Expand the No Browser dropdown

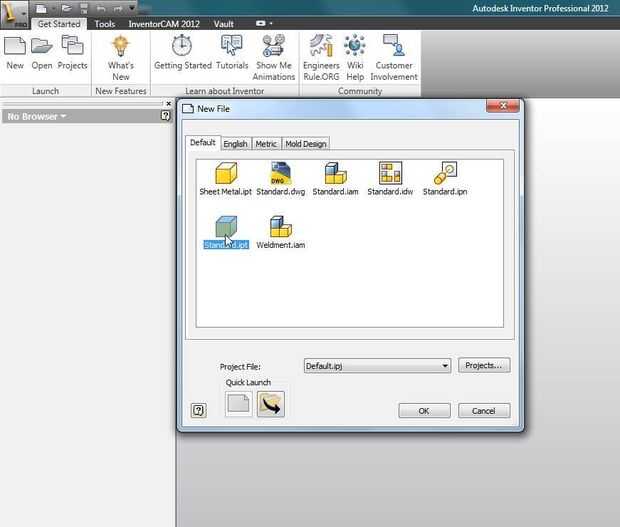point(36,117)
